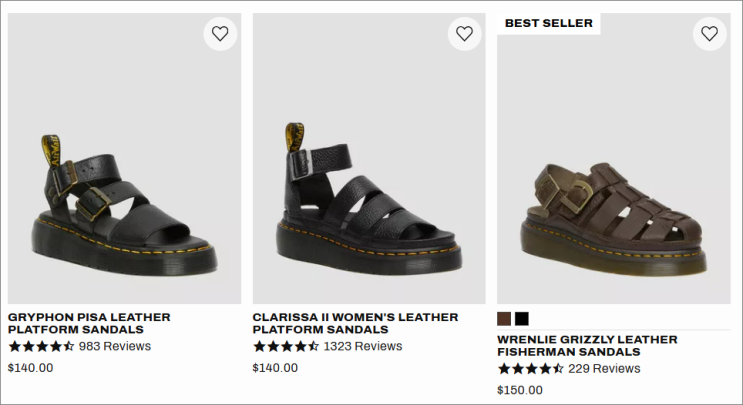Click the star rating of Wrenlie Grizzly sandals
Screen dimensions: 743x405
click(530, 368)
